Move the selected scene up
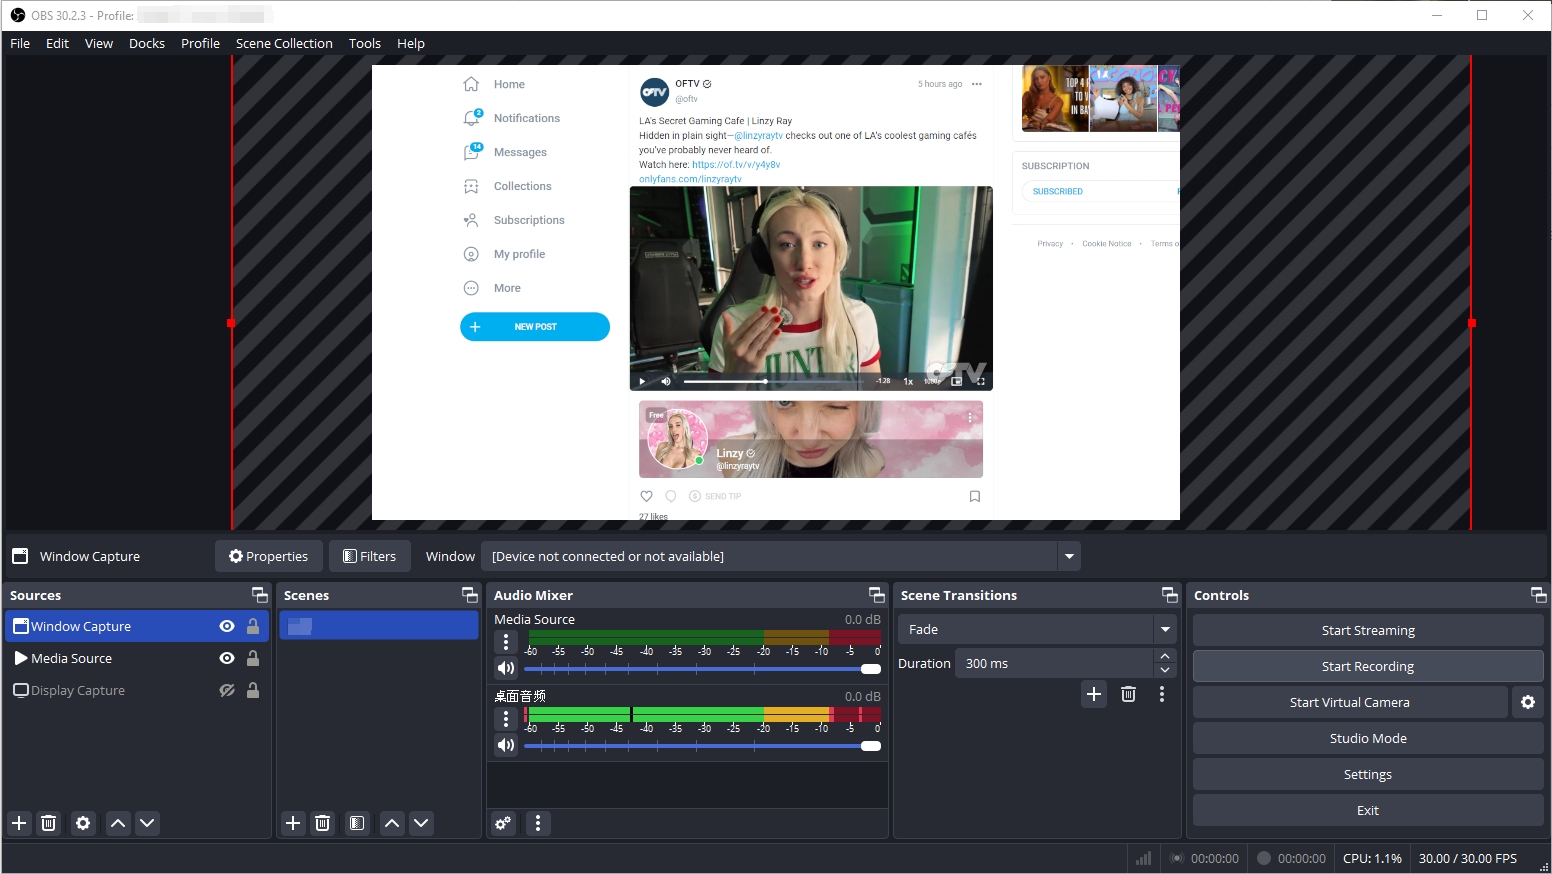Viewport: 1552px width, 874px height. click(x=392, y=823)
